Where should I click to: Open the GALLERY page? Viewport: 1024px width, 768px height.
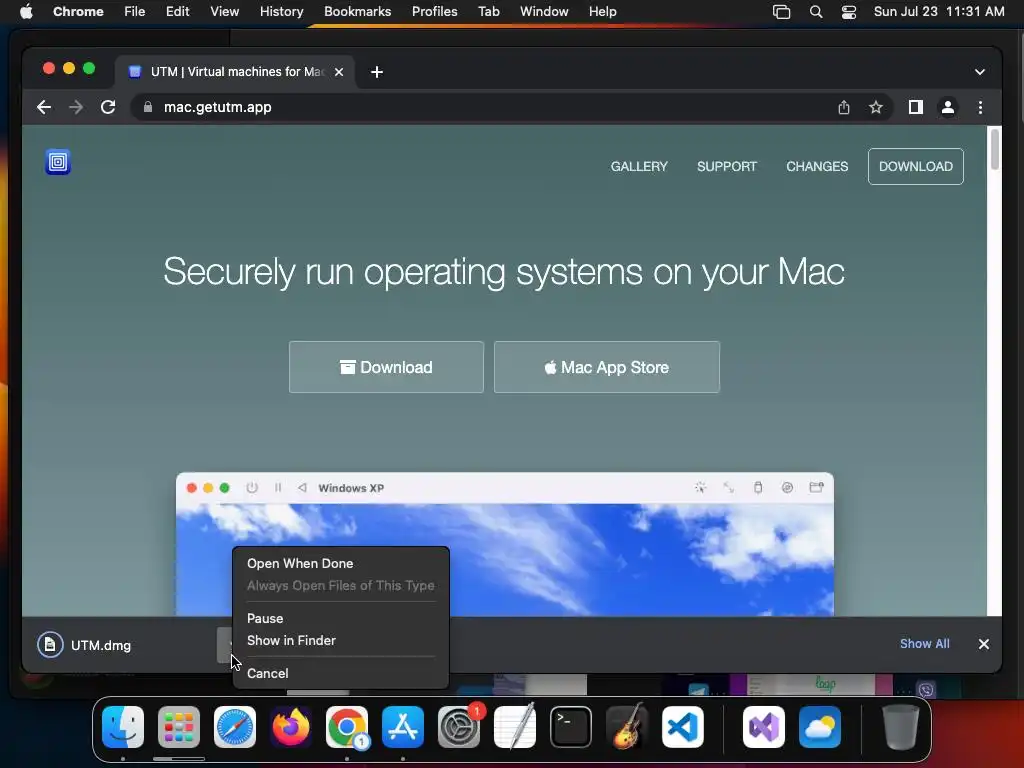pos(639,167)
